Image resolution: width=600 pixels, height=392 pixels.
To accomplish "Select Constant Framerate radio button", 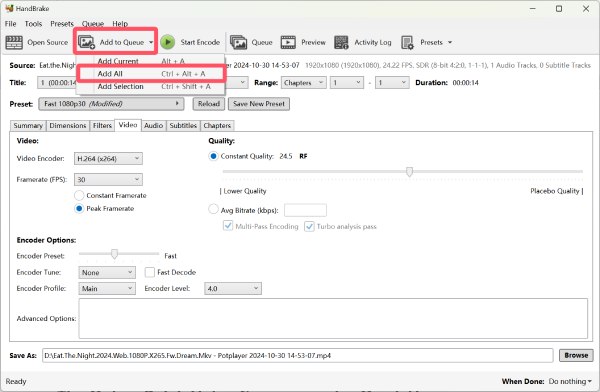I will [x=79, y=195].
